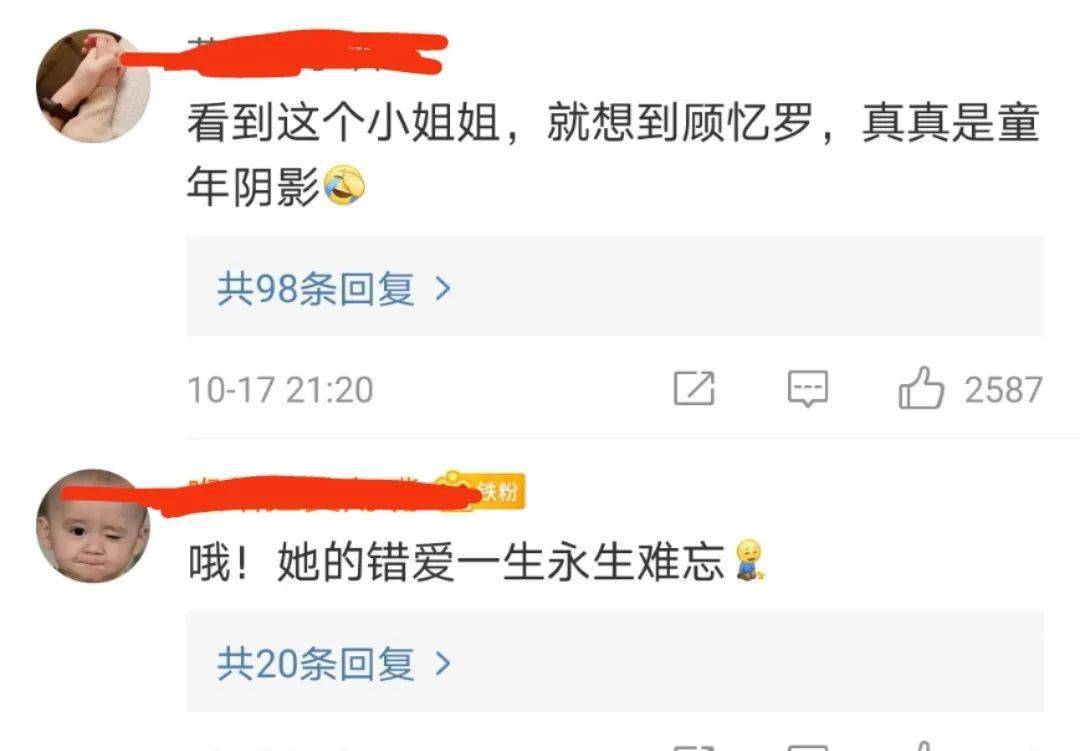Open the comment bubble icon for the first comment
This screenshot has width=1080, height=751.
pos(808,389)
